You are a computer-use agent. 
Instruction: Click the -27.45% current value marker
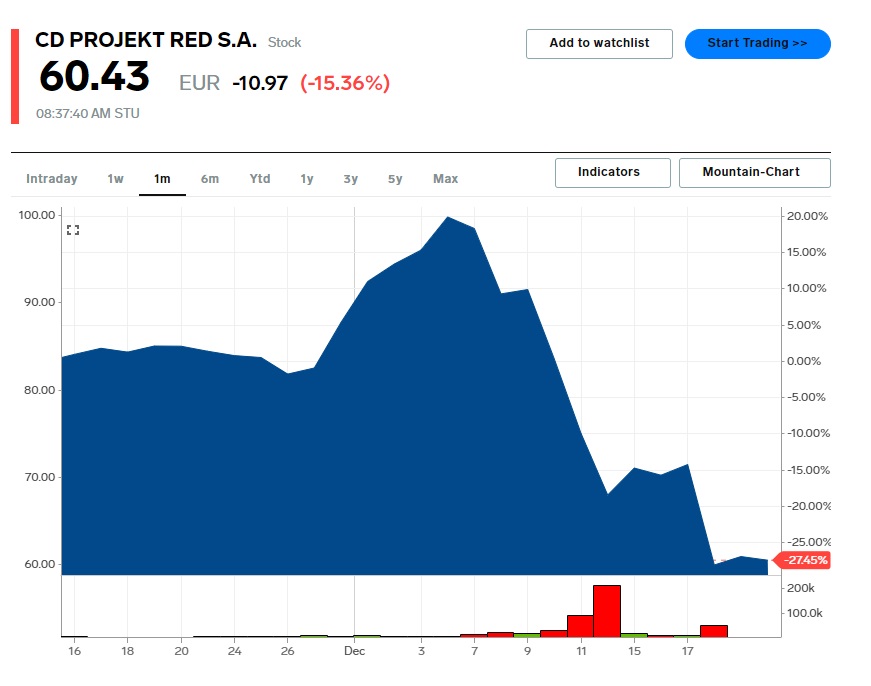pos(803,560)
